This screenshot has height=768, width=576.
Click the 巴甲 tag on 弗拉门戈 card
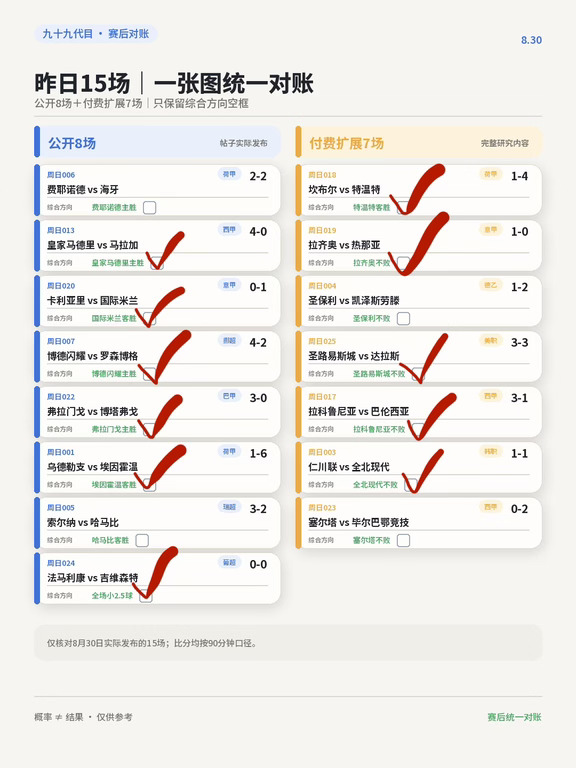(229, 396)
